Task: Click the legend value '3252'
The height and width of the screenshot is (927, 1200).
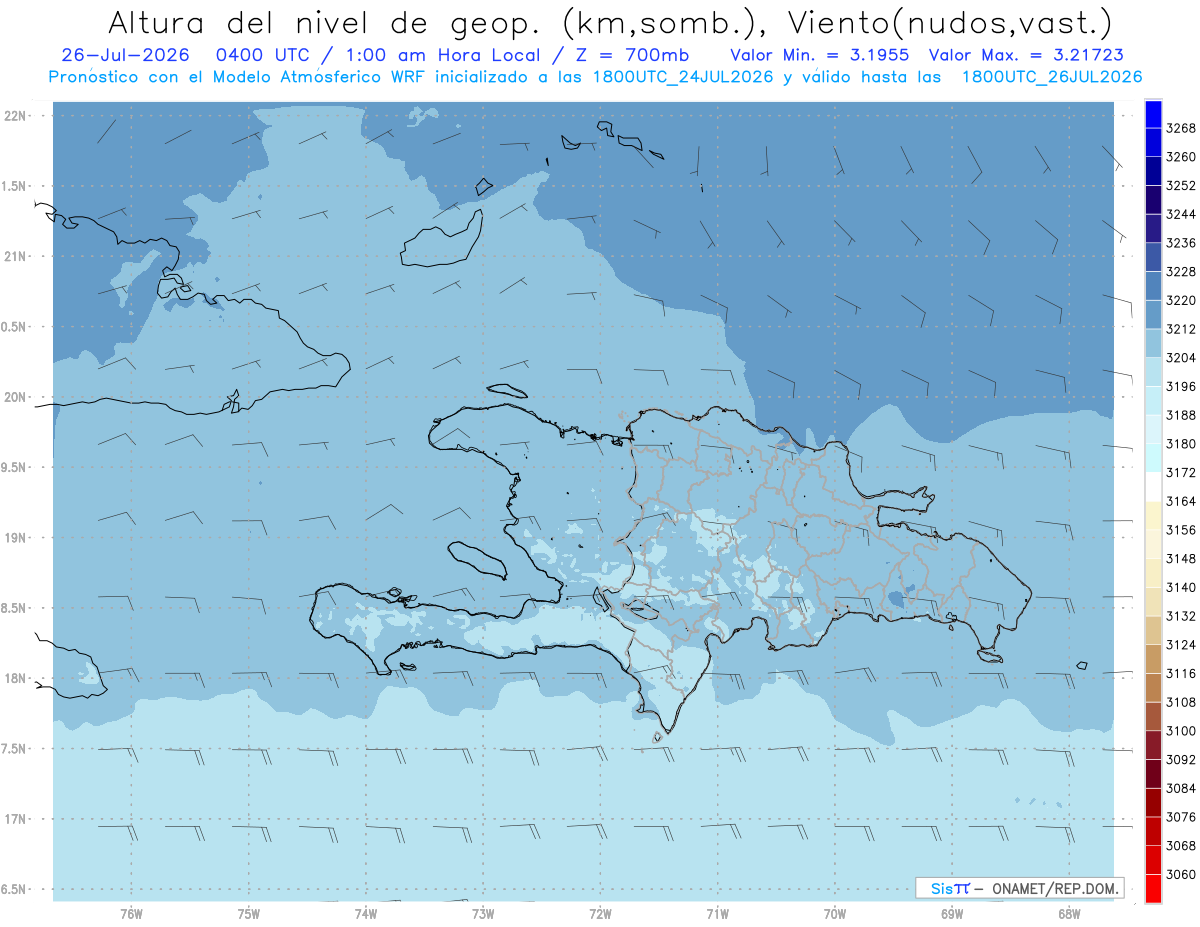Action: click(1180, 186)
